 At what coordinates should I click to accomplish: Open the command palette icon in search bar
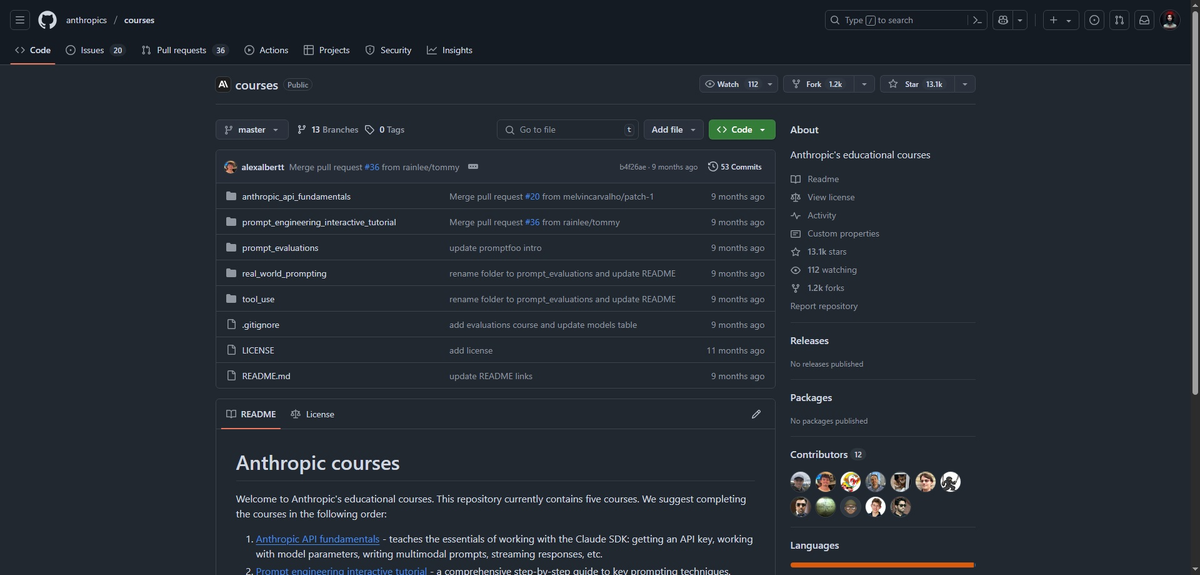click(977, 20)
